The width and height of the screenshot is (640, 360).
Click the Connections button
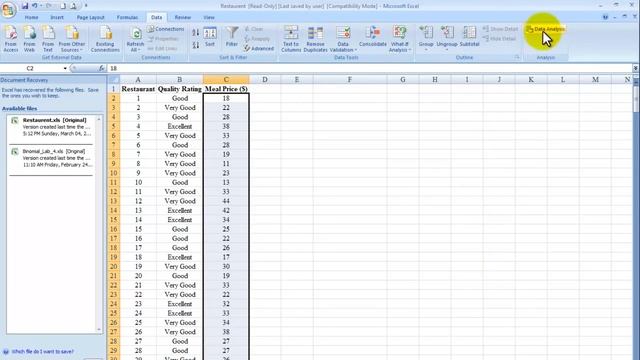pyautogui.click(x=166, y=29)
